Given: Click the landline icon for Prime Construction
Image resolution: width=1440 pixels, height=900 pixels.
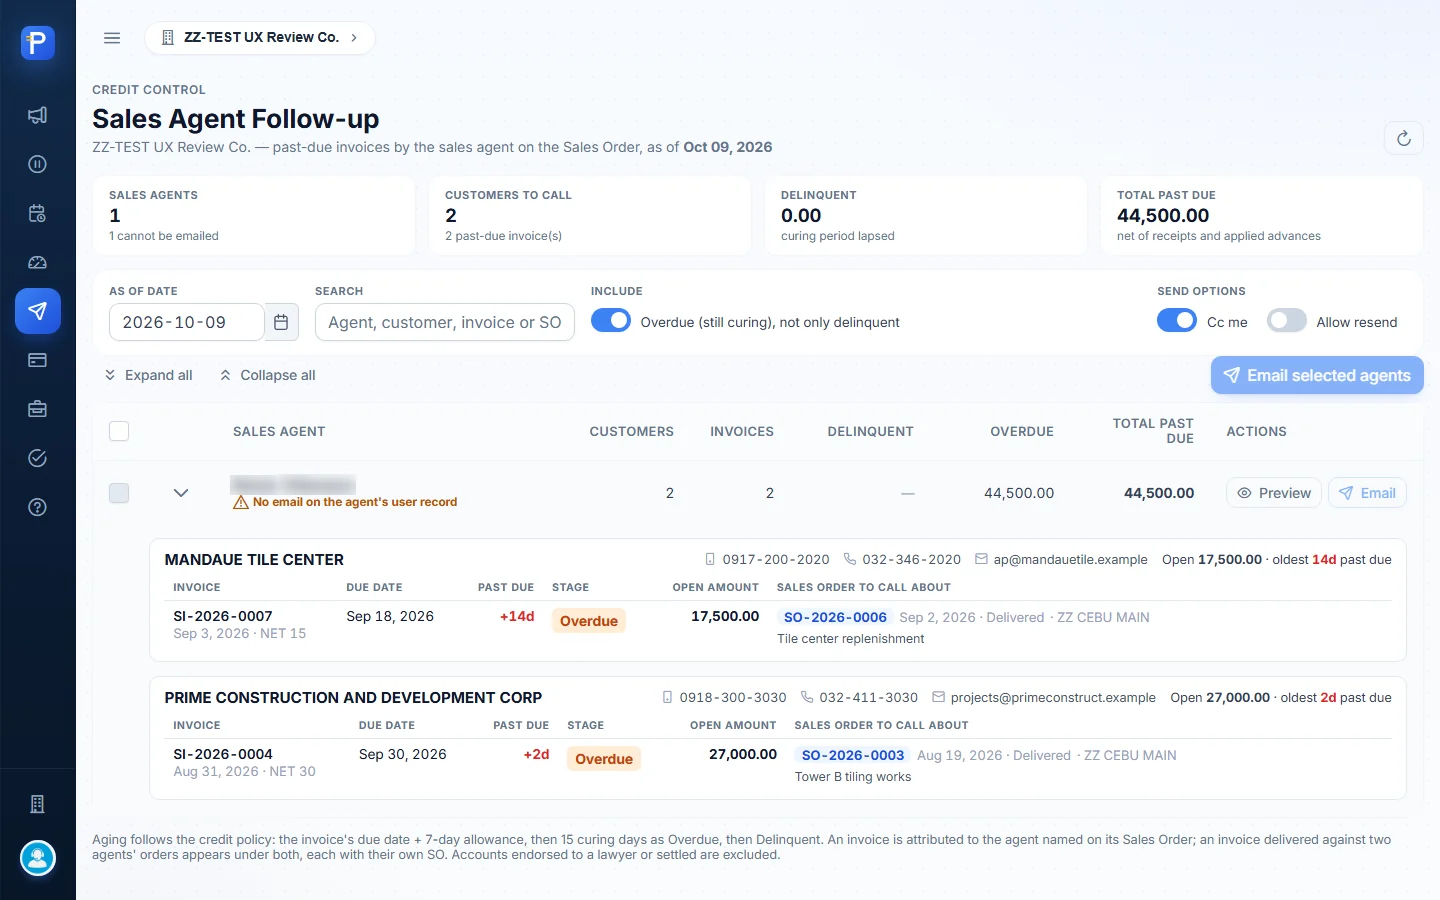Looking at the screenshot, I should (x=807, y=698).
